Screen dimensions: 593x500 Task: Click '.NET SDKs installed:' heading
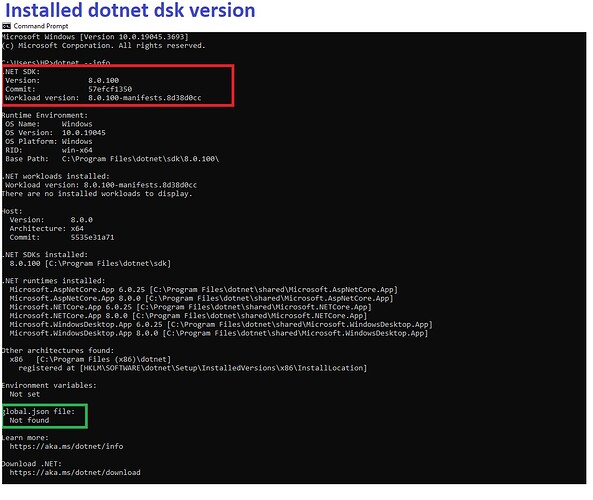coord(45,255)
